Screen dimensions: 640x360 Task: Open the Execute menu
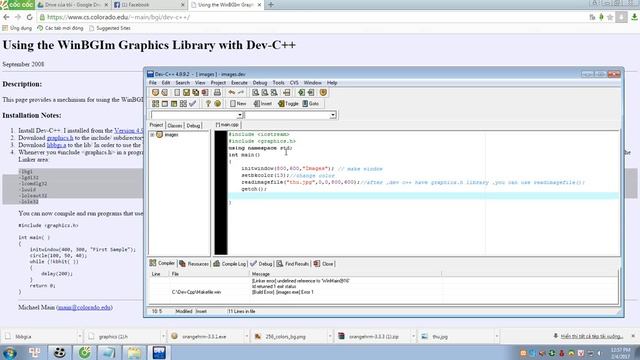[239, 83]
